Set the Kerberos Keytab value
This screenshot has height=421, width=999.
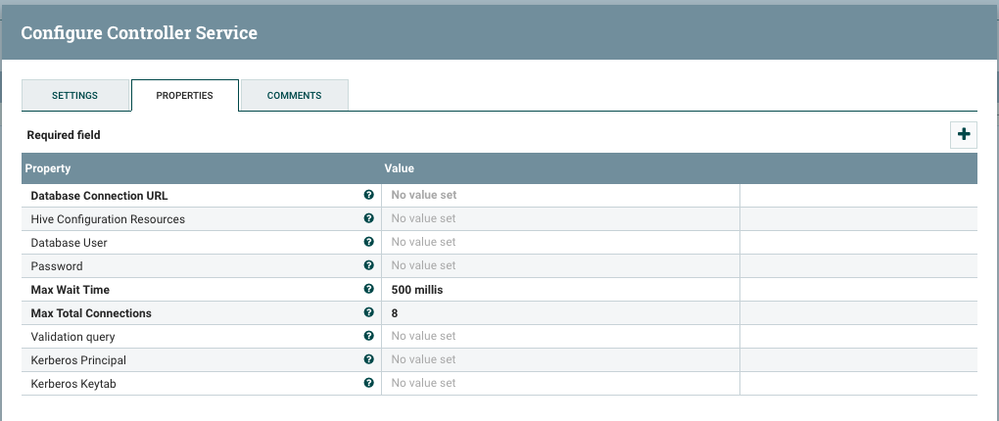[x=560, y=383]
